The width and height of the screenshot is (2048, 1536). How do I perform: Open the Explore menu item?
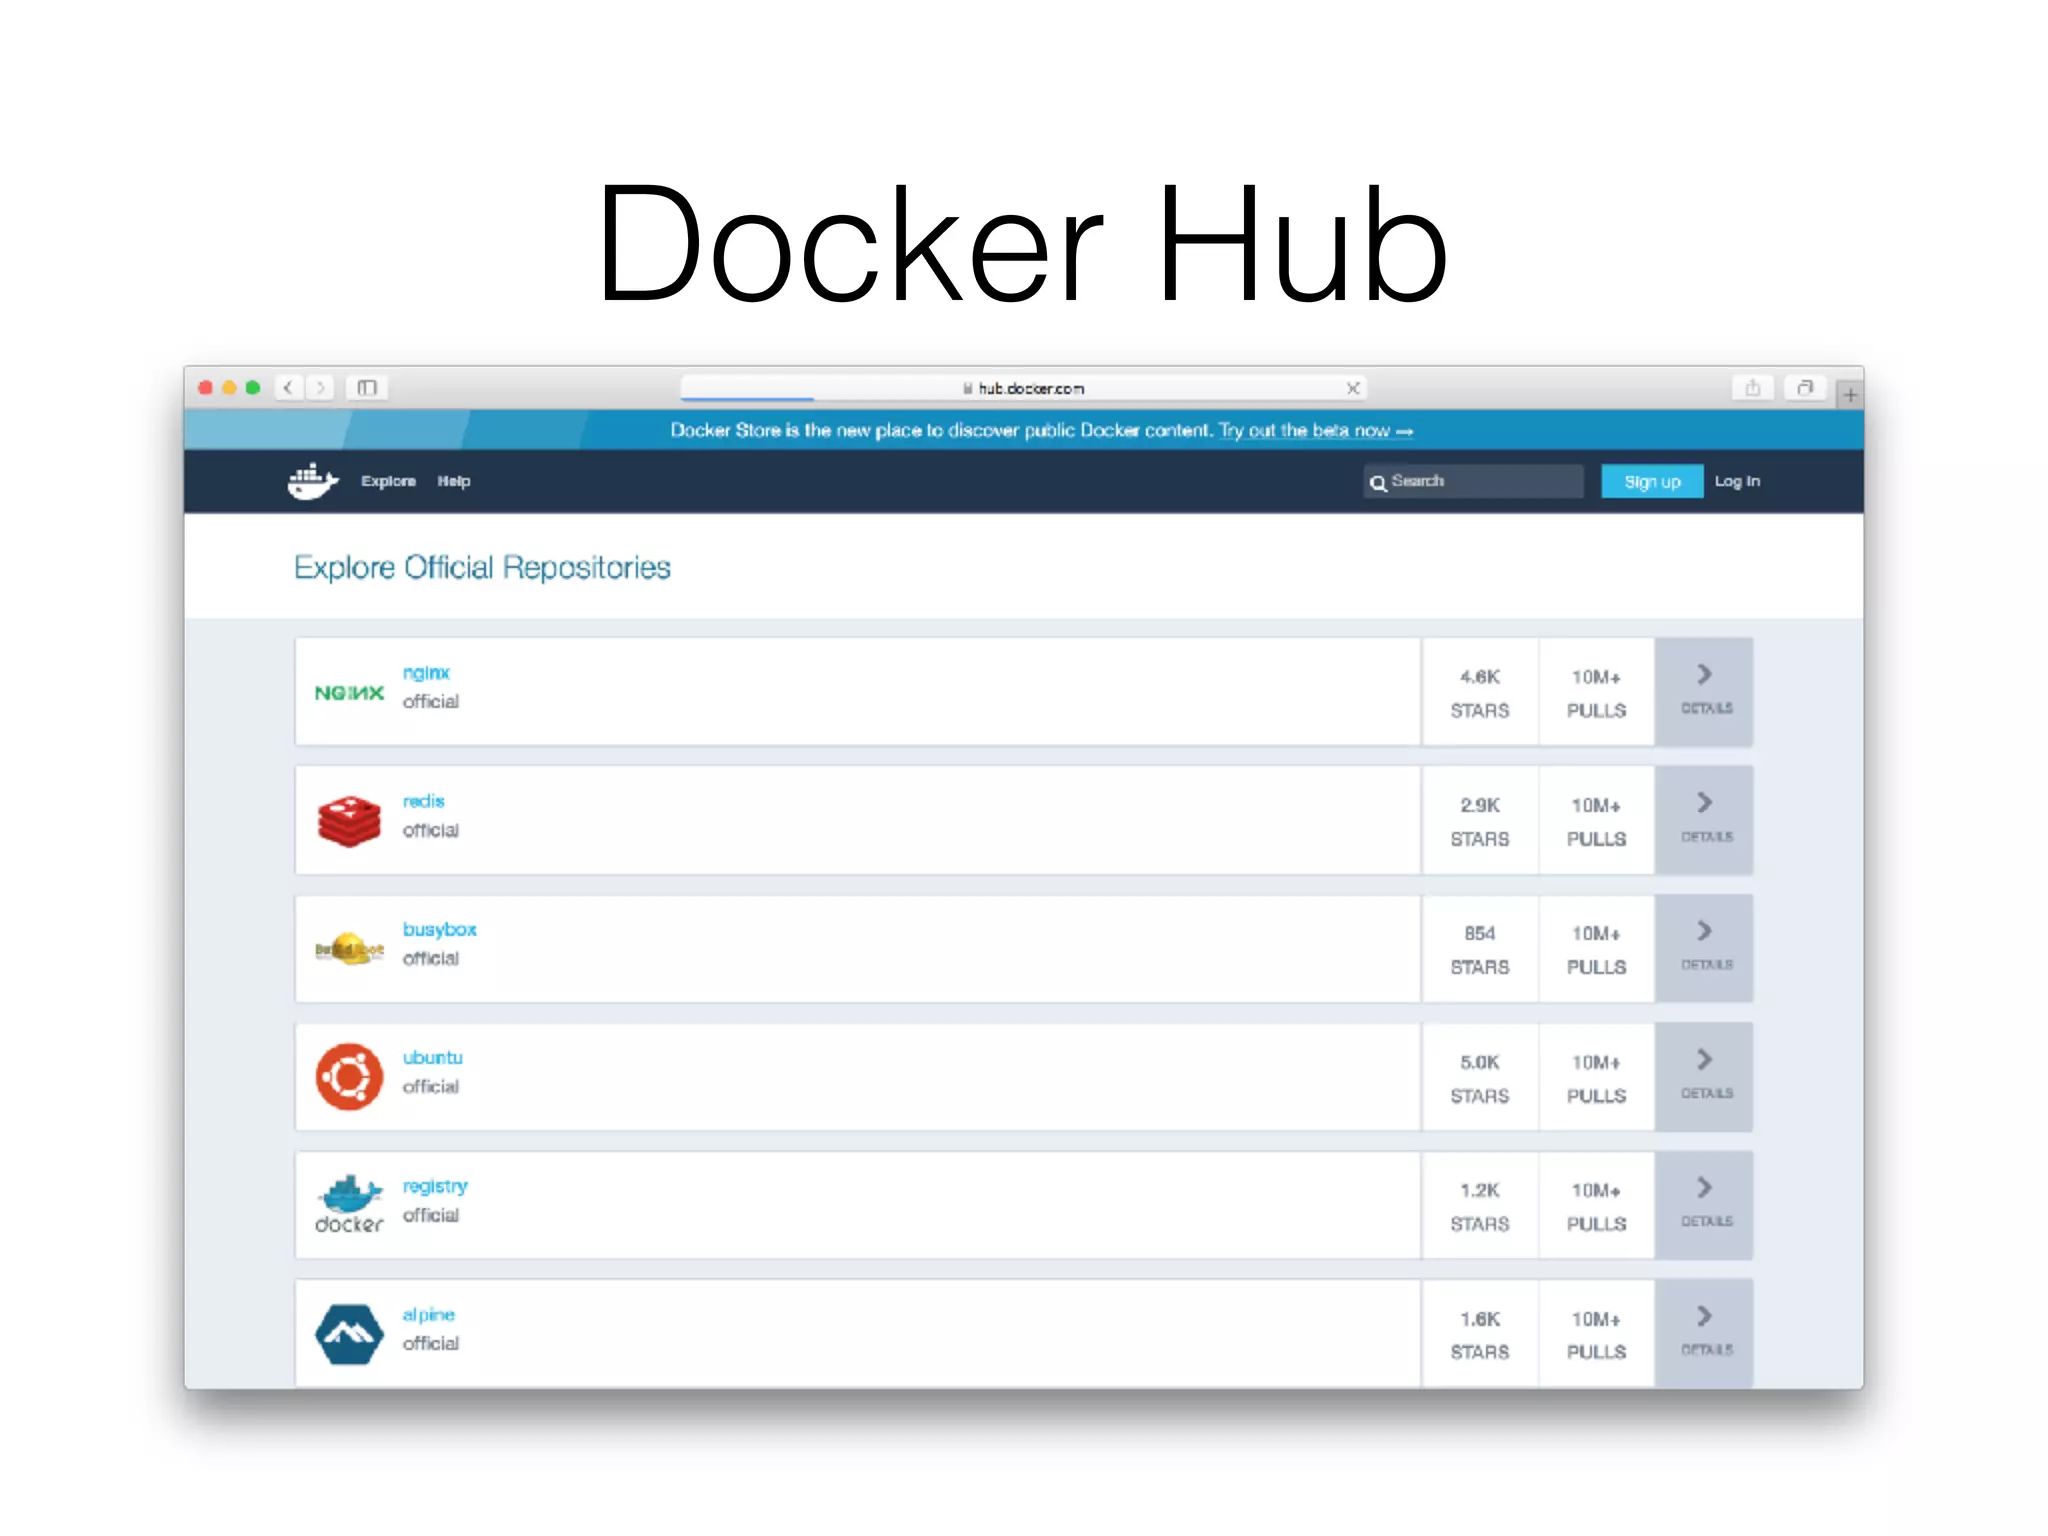(x=388, y=481)
